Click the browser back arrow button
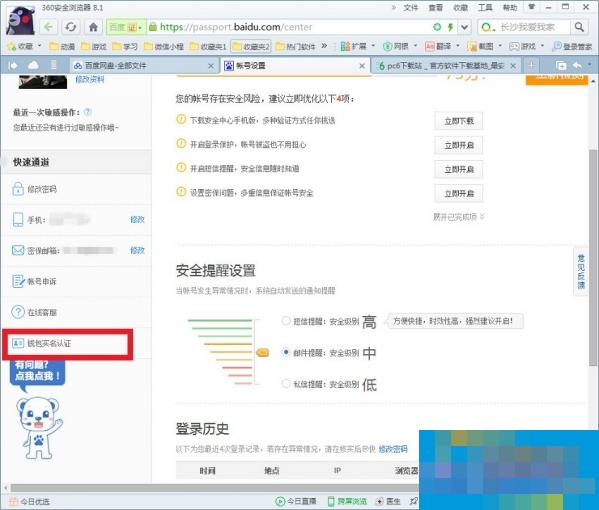The height and width of the screenshot is (510, 599). pos(49,27)
